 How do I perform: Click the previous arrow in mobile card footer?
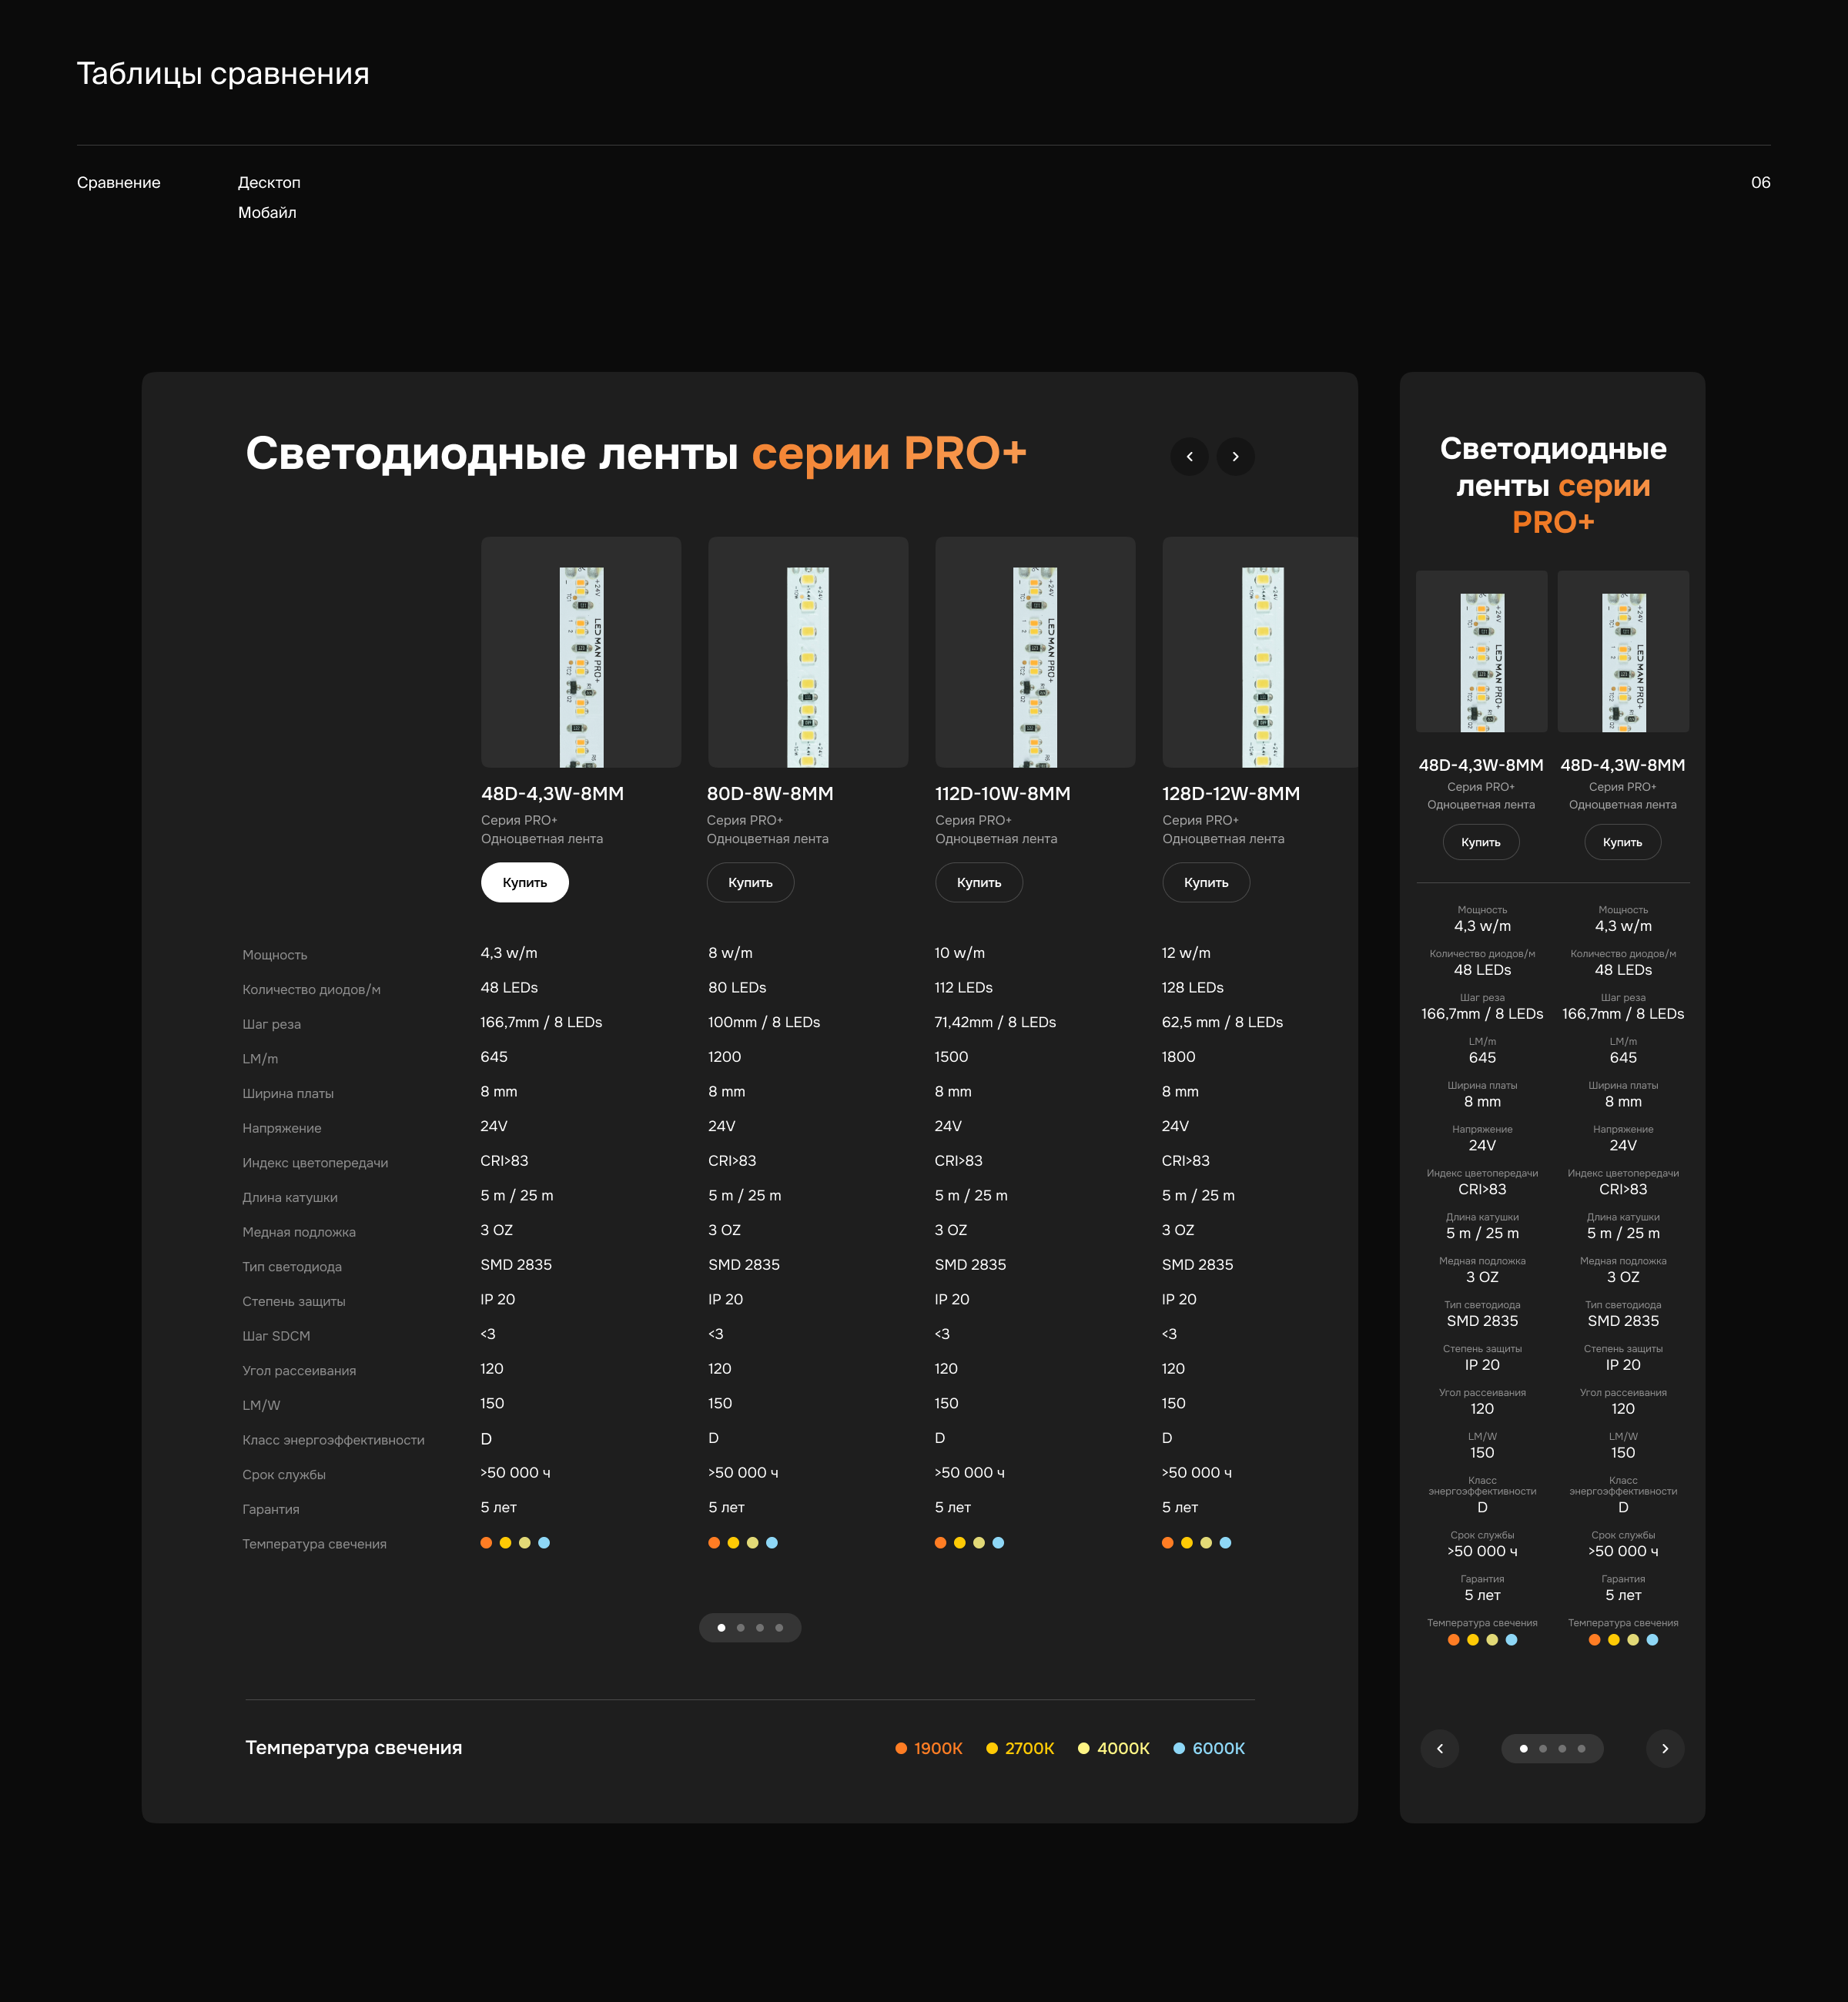click(1439, 1749)
